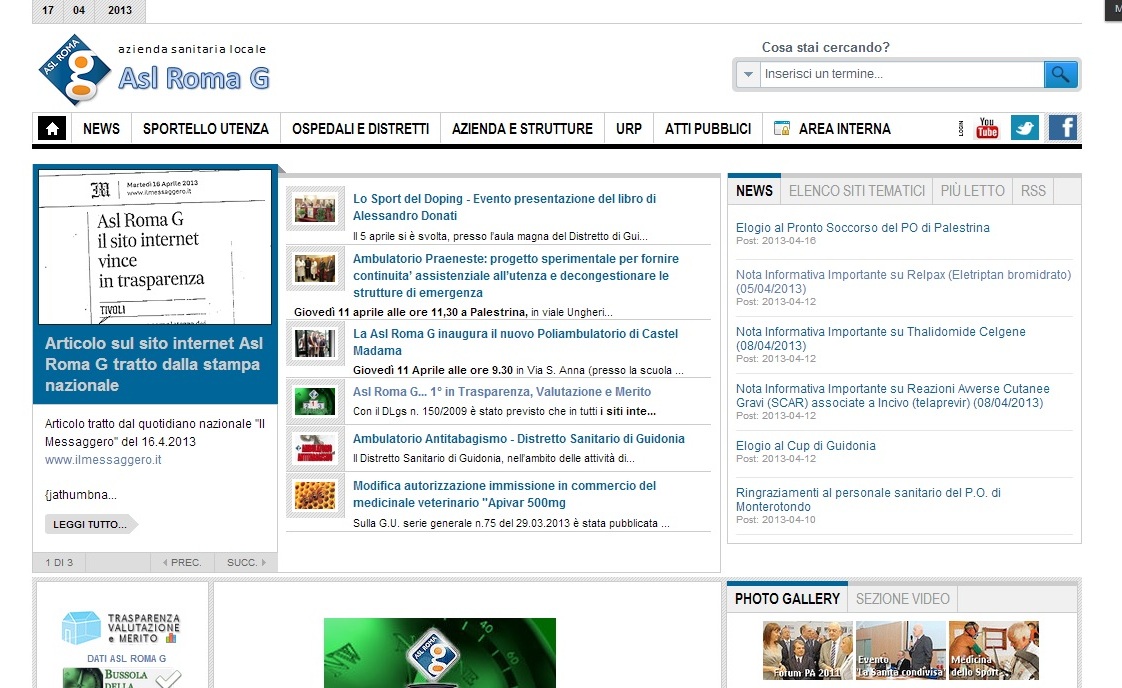Open the Forum PA 2011 gallery thumbnail

click(x=807, y=650)
